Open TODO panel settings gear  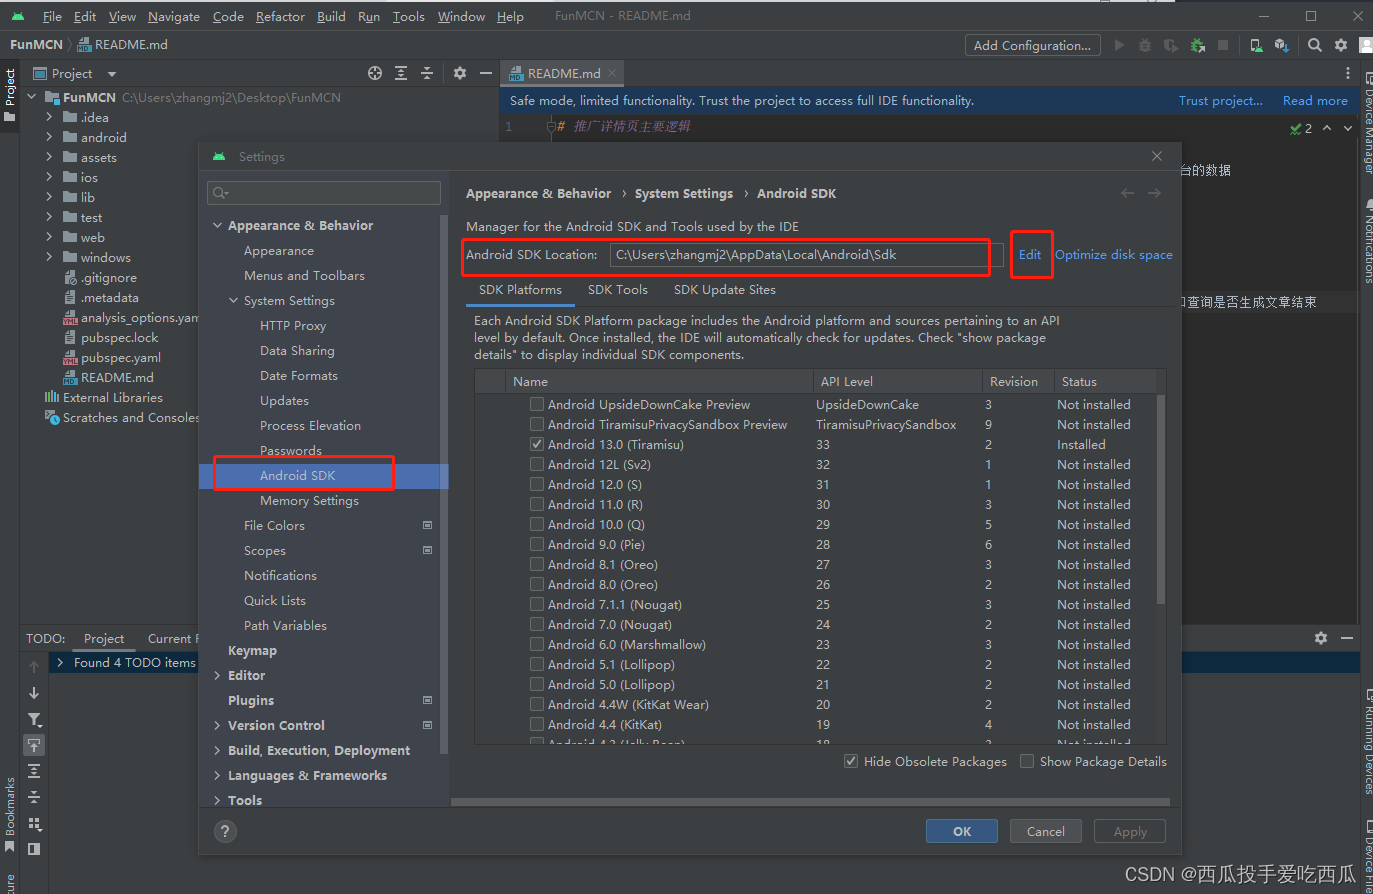[x=1321, y=638]
